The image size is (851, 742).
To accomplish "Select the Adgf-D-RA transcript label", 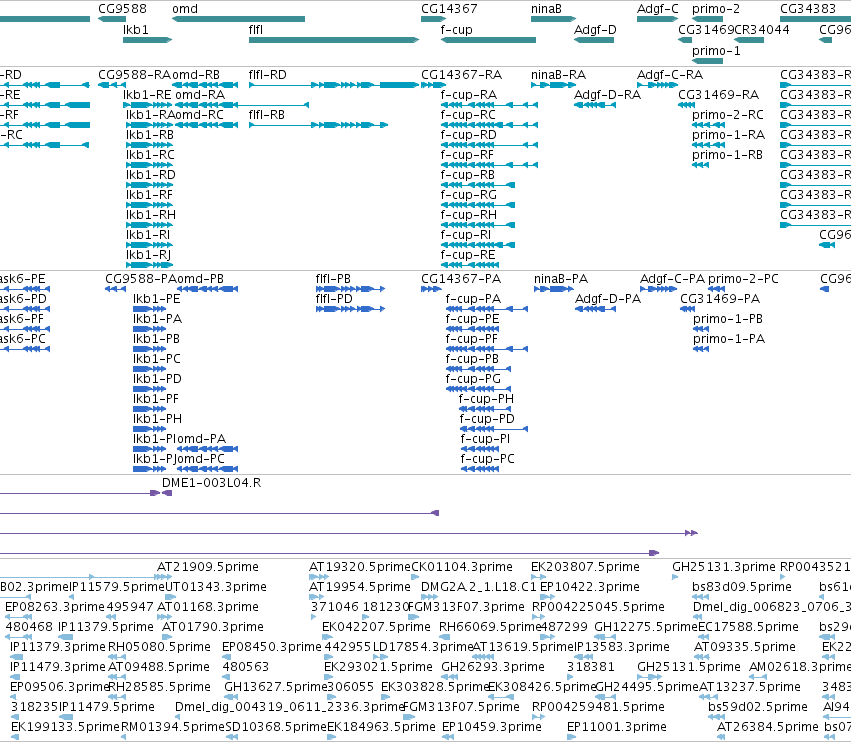I will tap(607, 95).
